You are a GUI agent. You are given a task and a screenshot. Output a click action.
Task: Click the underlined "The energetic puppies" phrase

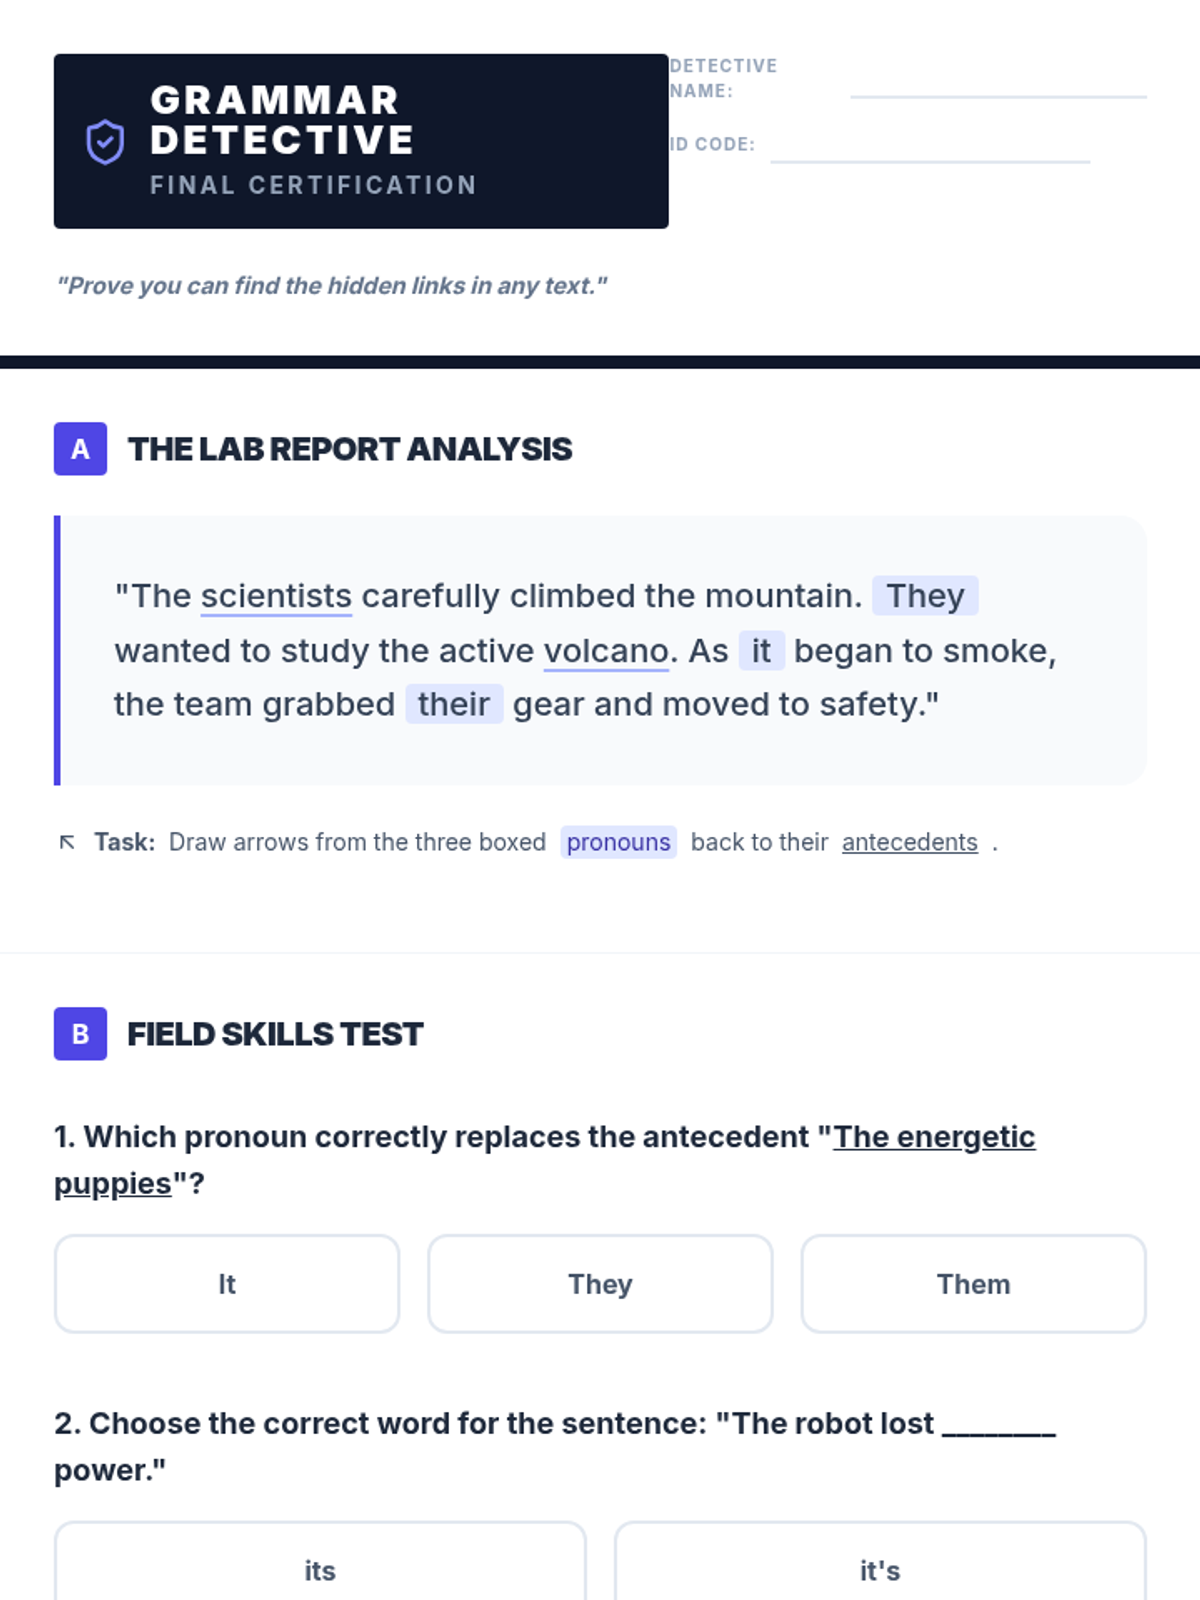(933, 1137)
